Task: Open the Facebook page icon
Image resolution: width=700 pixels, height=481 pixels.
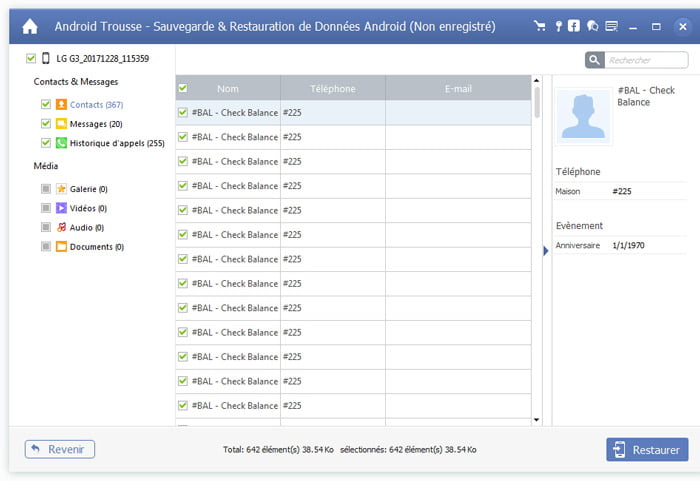Action: coord(574,26)
